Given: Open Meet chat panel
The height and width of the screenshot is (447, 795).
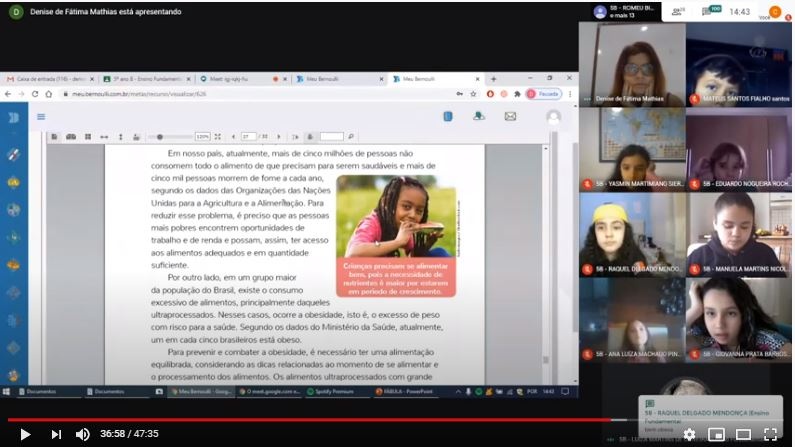Looking at the screenshot, I should coord(711,11).
